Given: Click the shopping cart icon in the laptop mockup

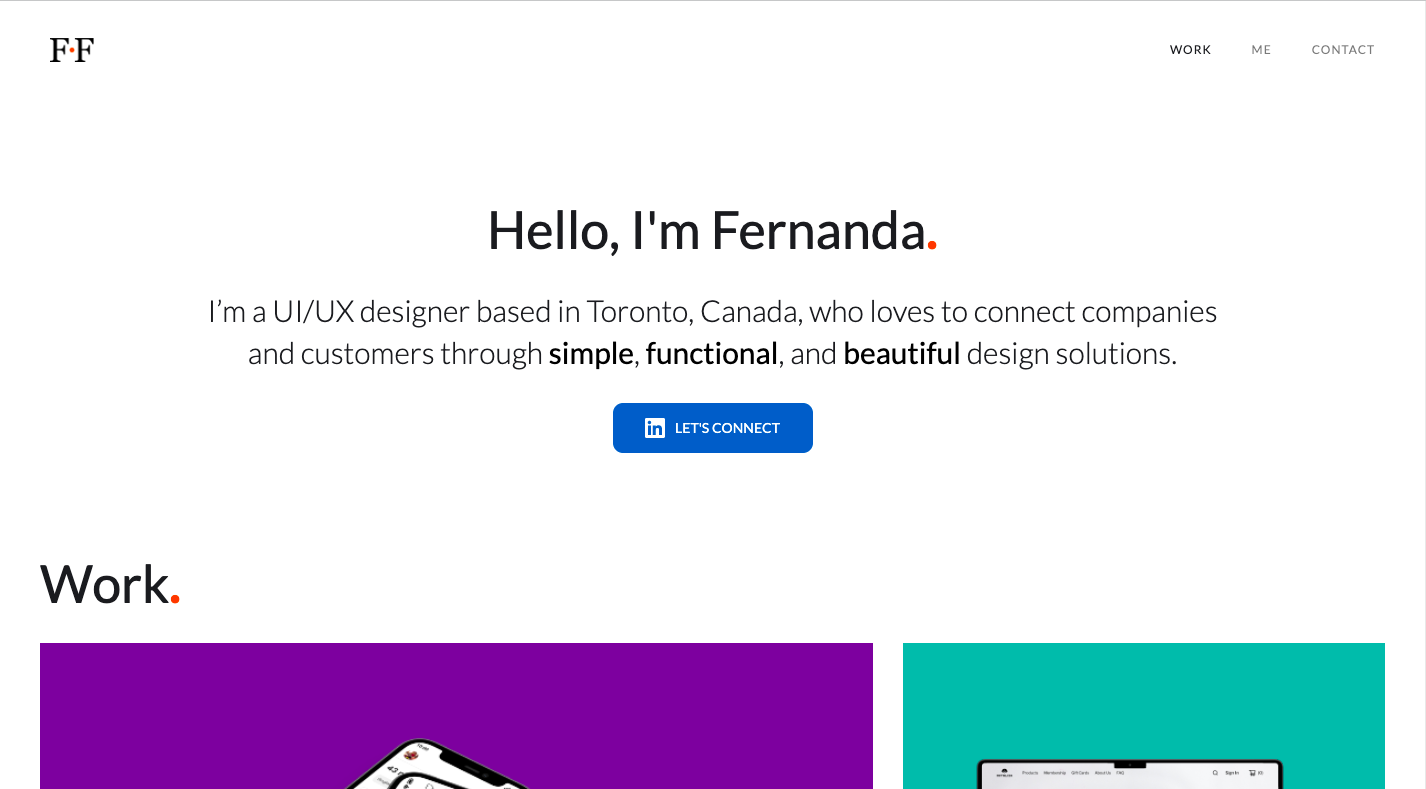Looking at the screenshot, I should pos(1252,773).
